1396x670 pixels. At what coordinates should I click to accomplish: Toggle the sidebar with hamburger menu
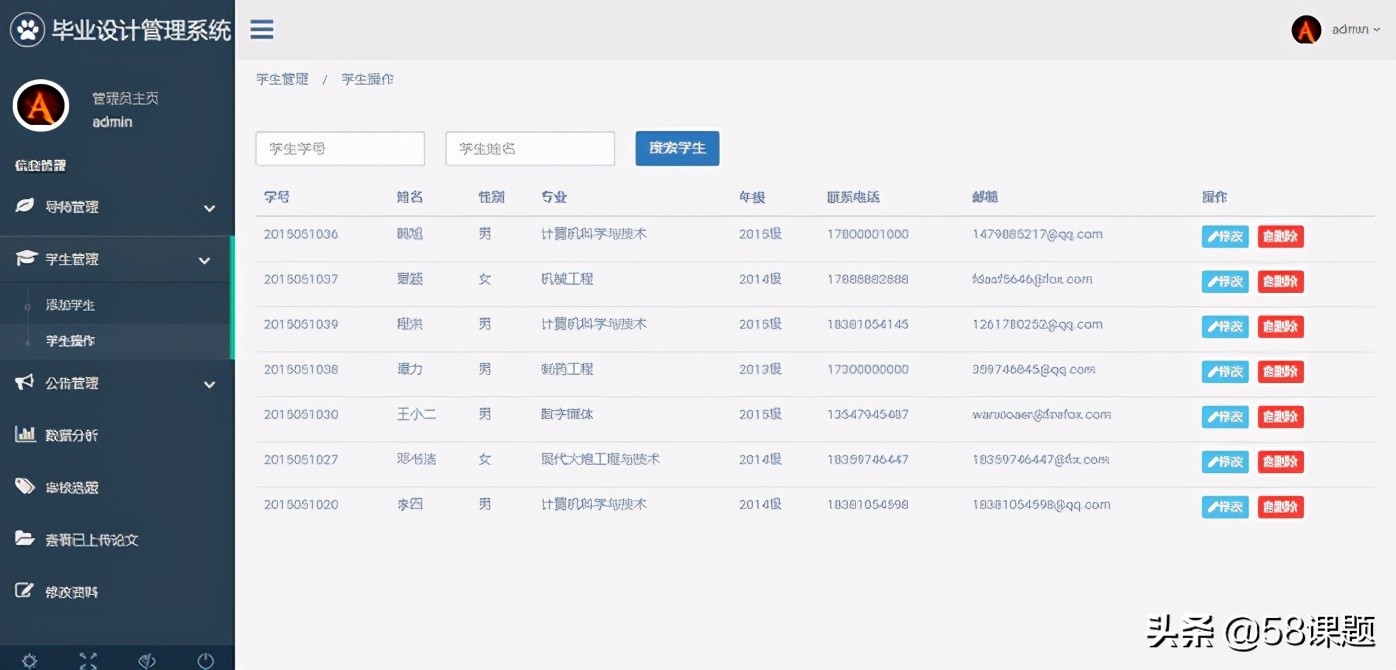261,30
